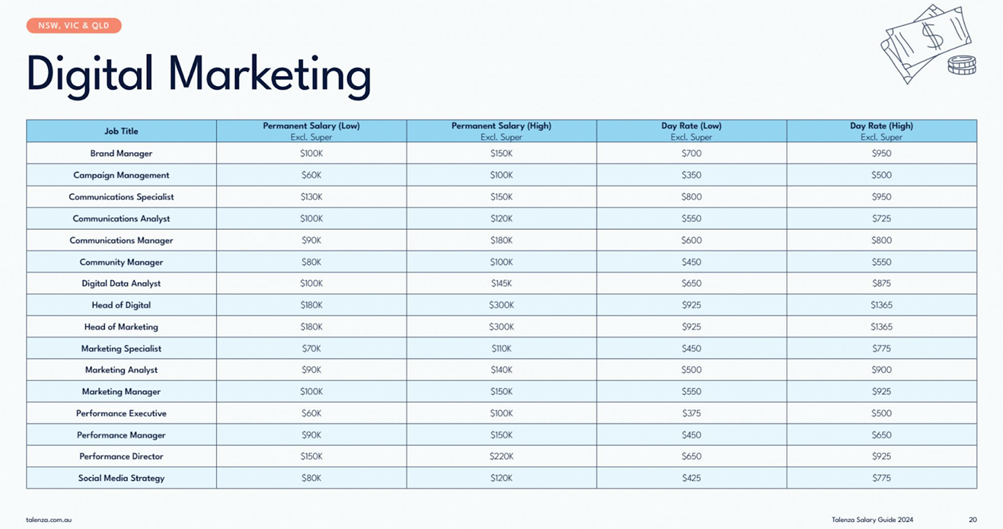Click the Community Manager job title
Viewport: 1003px width, 529px height.
coord(121,262)
